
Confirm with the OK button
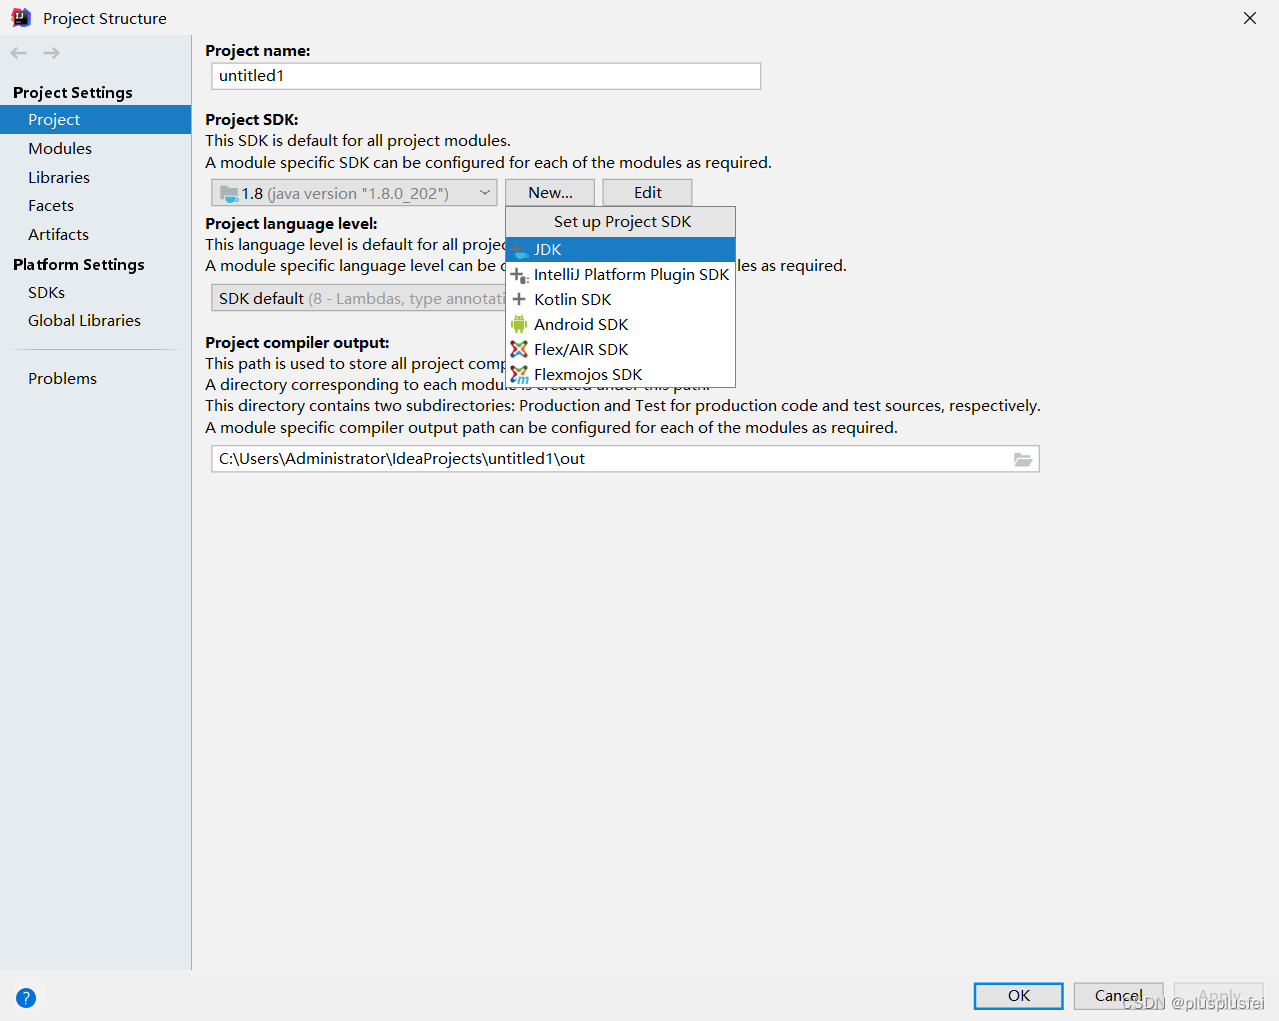(1018, 996)
